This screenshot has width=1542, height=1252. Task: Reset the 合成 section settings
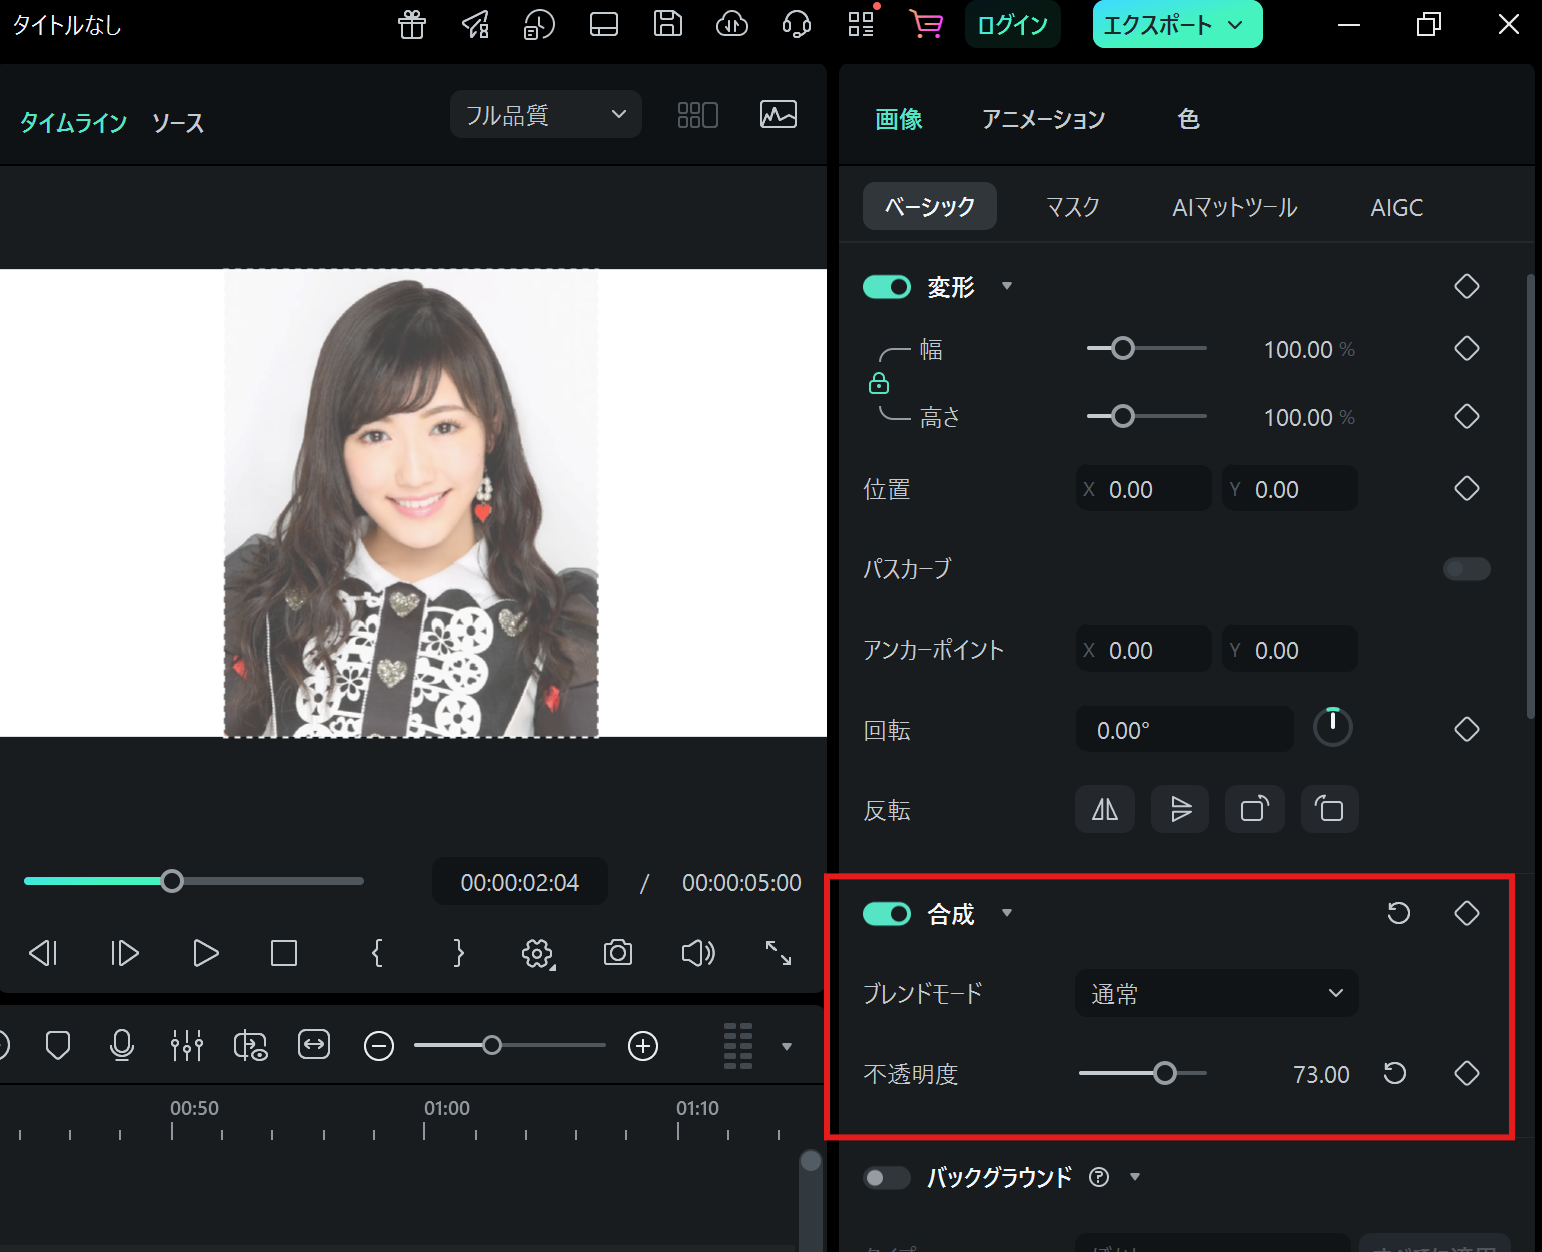click(1399, 913)
